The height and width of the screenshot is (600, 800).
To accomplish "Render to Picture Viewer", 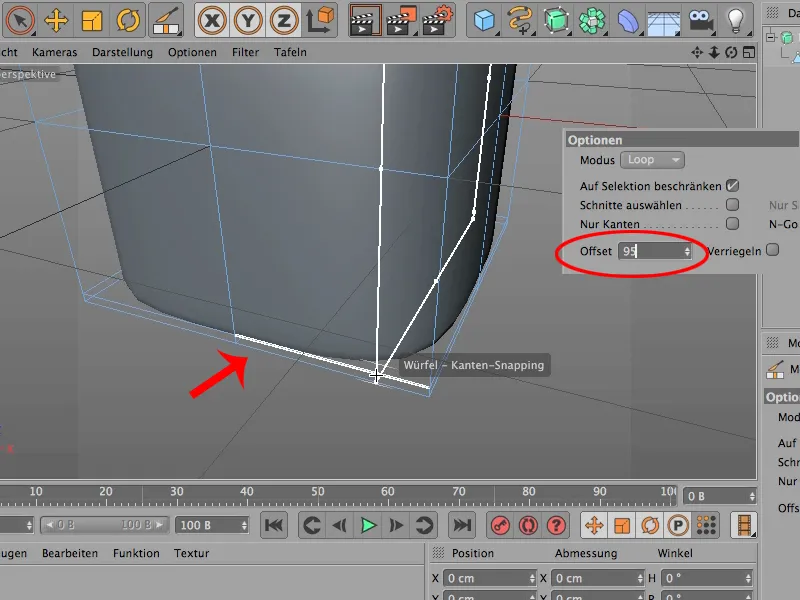I will [x=402, y=20].
